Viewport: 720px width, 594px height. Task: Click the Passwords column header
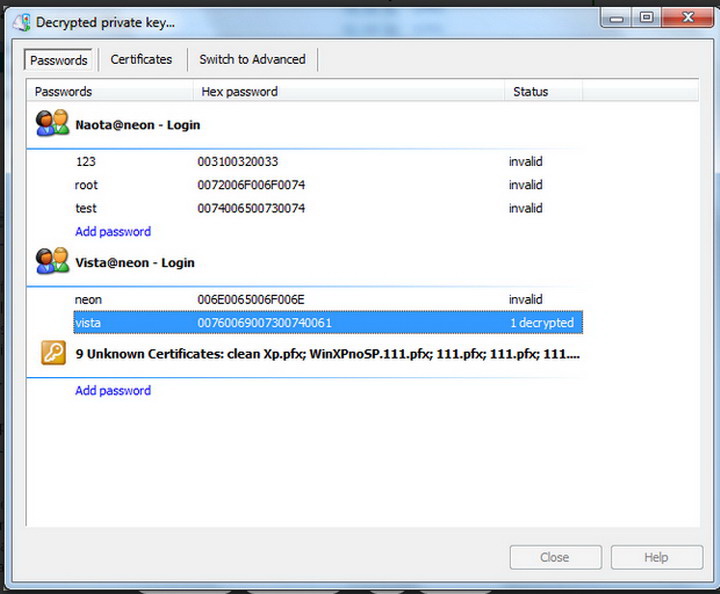(109, 91)
